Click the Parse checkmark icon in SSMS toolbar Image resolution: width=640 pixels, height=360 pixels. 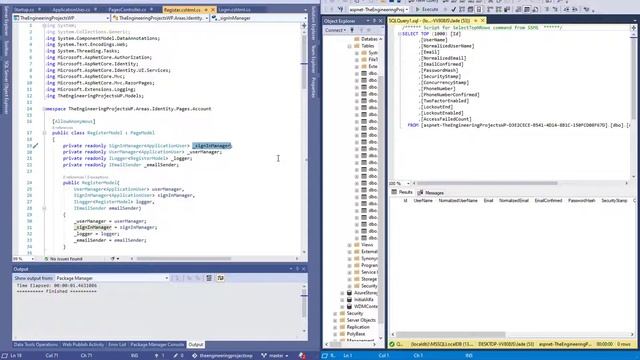453,9
